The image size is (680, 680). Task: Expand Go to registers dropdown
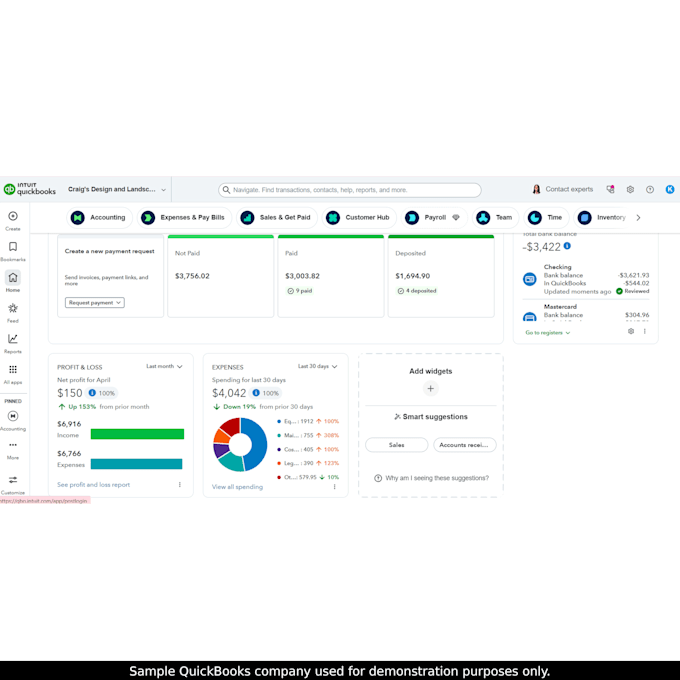tap(548, 333)
